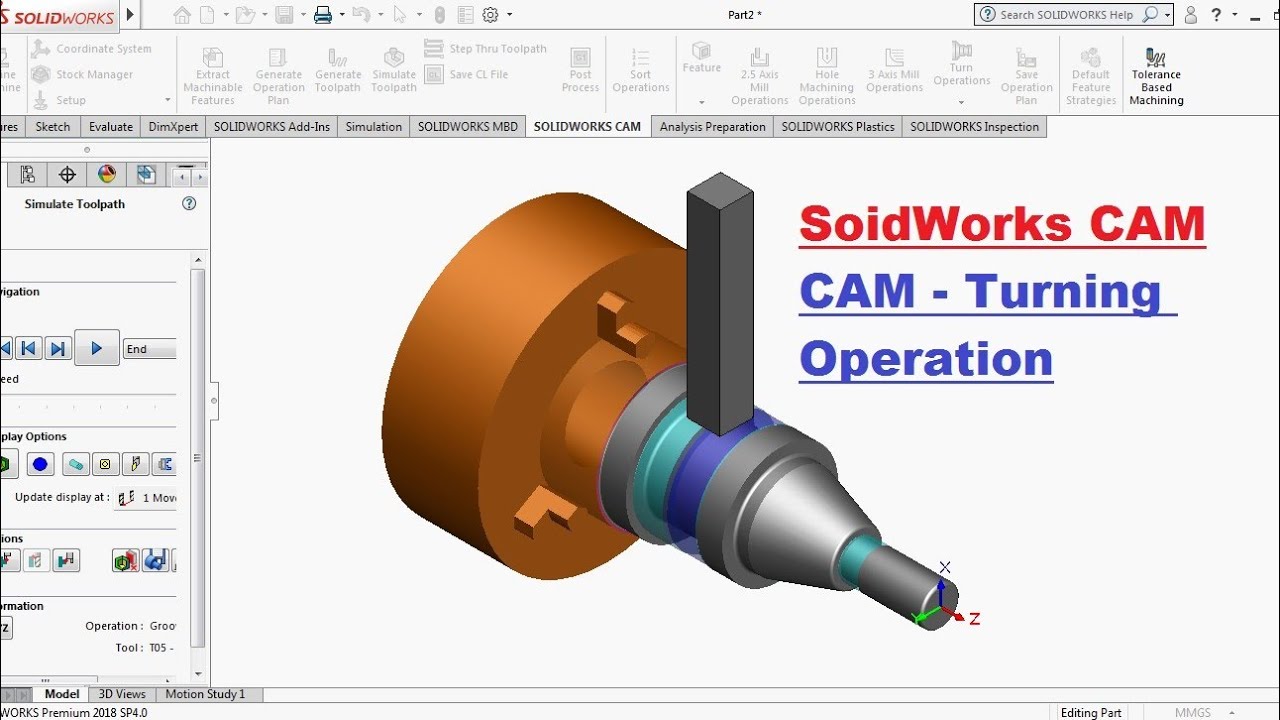Click Hole Machining Operations
Image resolution: width=1280 pixels, height=720 pixels.
(x=827, y=76)
